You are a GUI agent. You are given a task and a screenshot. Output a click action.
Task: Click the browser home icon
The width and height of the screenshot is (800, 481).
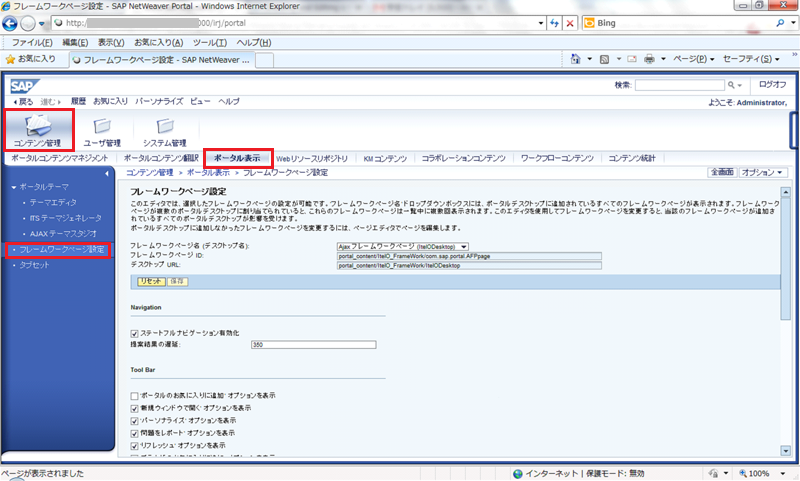pos(575,59)
